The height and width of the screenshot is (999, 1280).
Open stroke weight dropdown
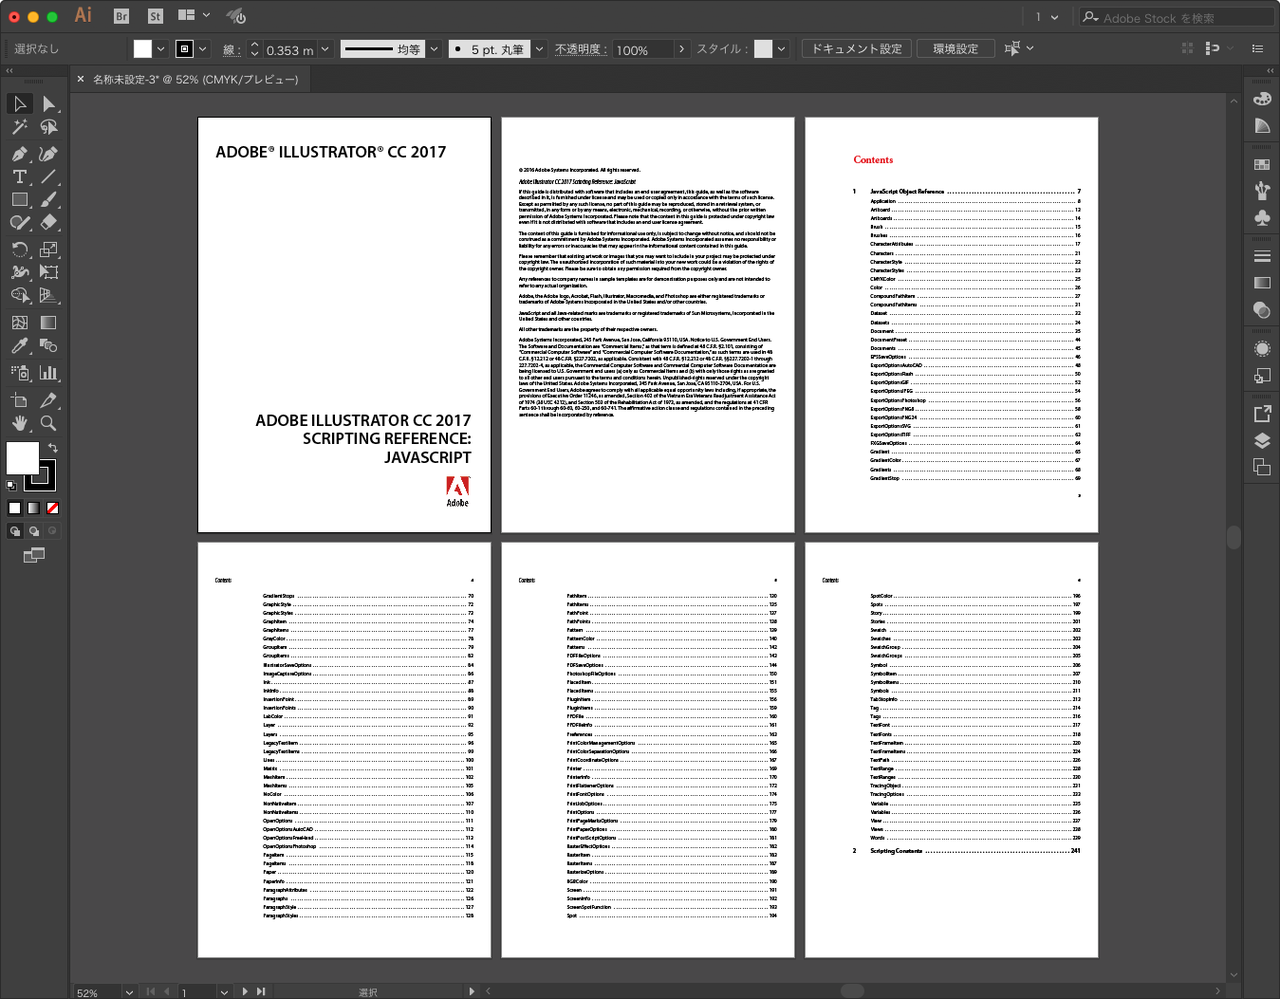point(324,49)
